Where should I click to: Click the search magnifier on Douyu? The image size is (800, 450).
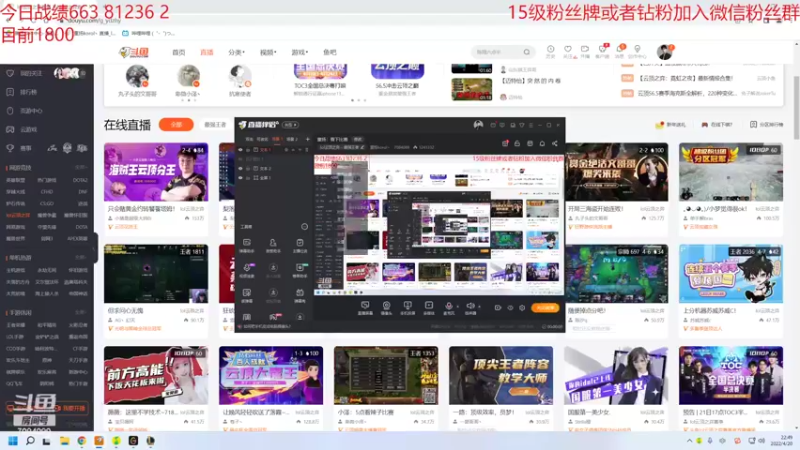tap(527, 52)
